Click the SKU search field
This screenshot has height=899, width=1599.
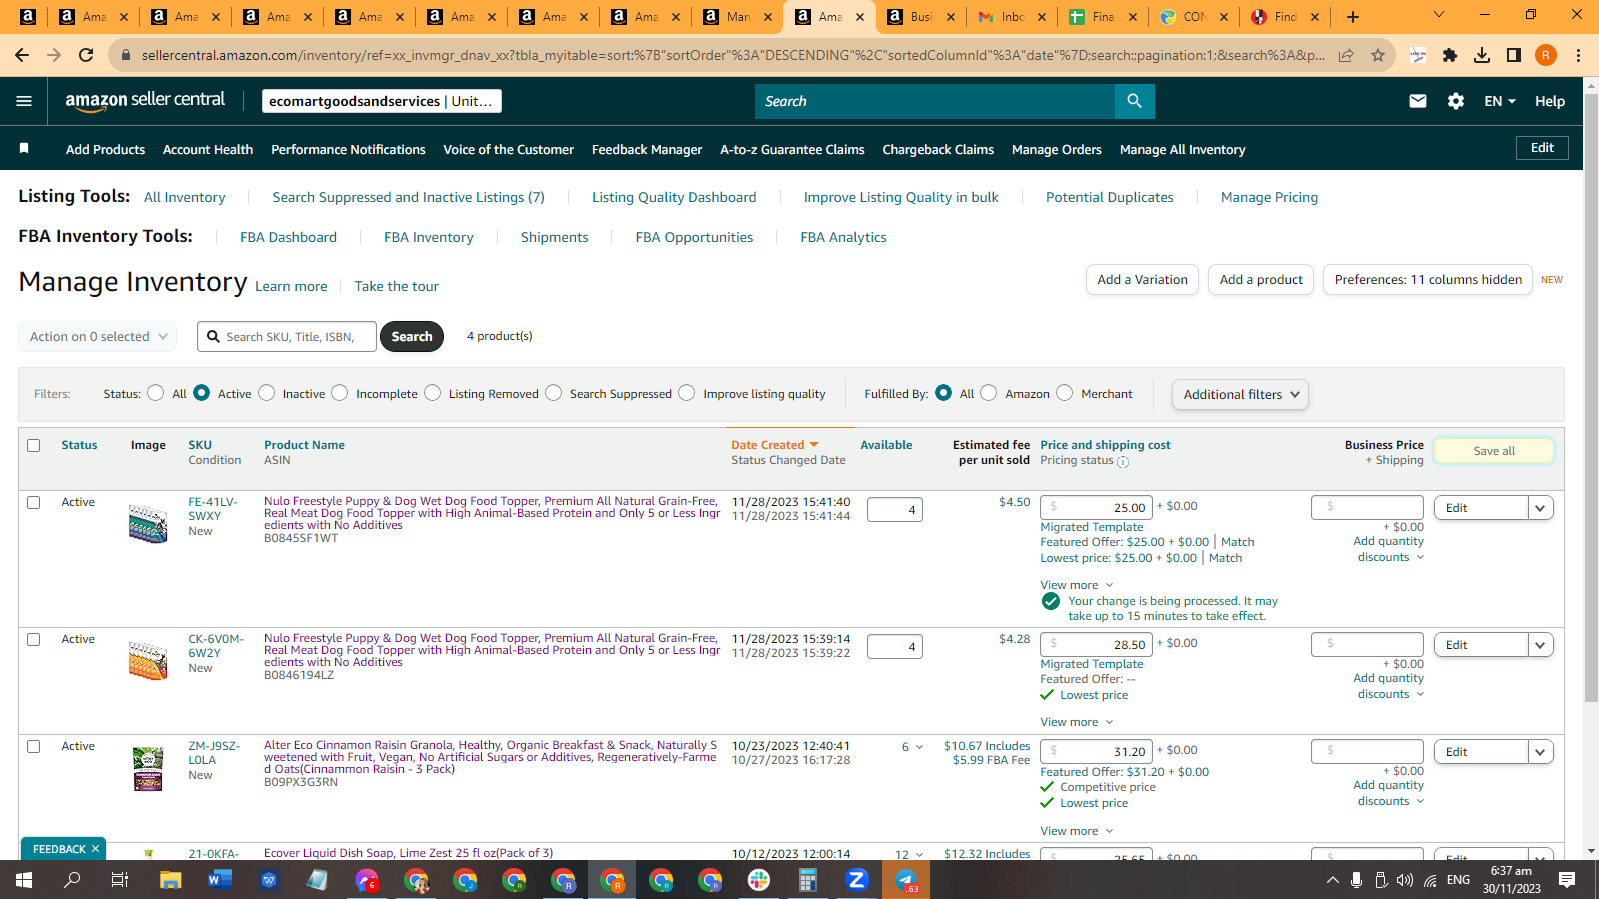tap(287, 337)
